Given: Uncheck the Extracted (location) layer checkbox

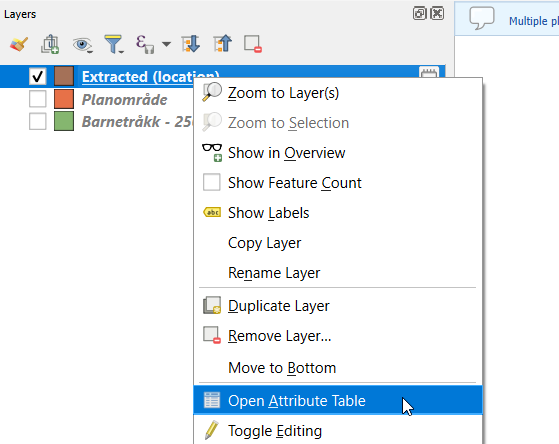Looking at the screenshot, I should coord(37,76).
